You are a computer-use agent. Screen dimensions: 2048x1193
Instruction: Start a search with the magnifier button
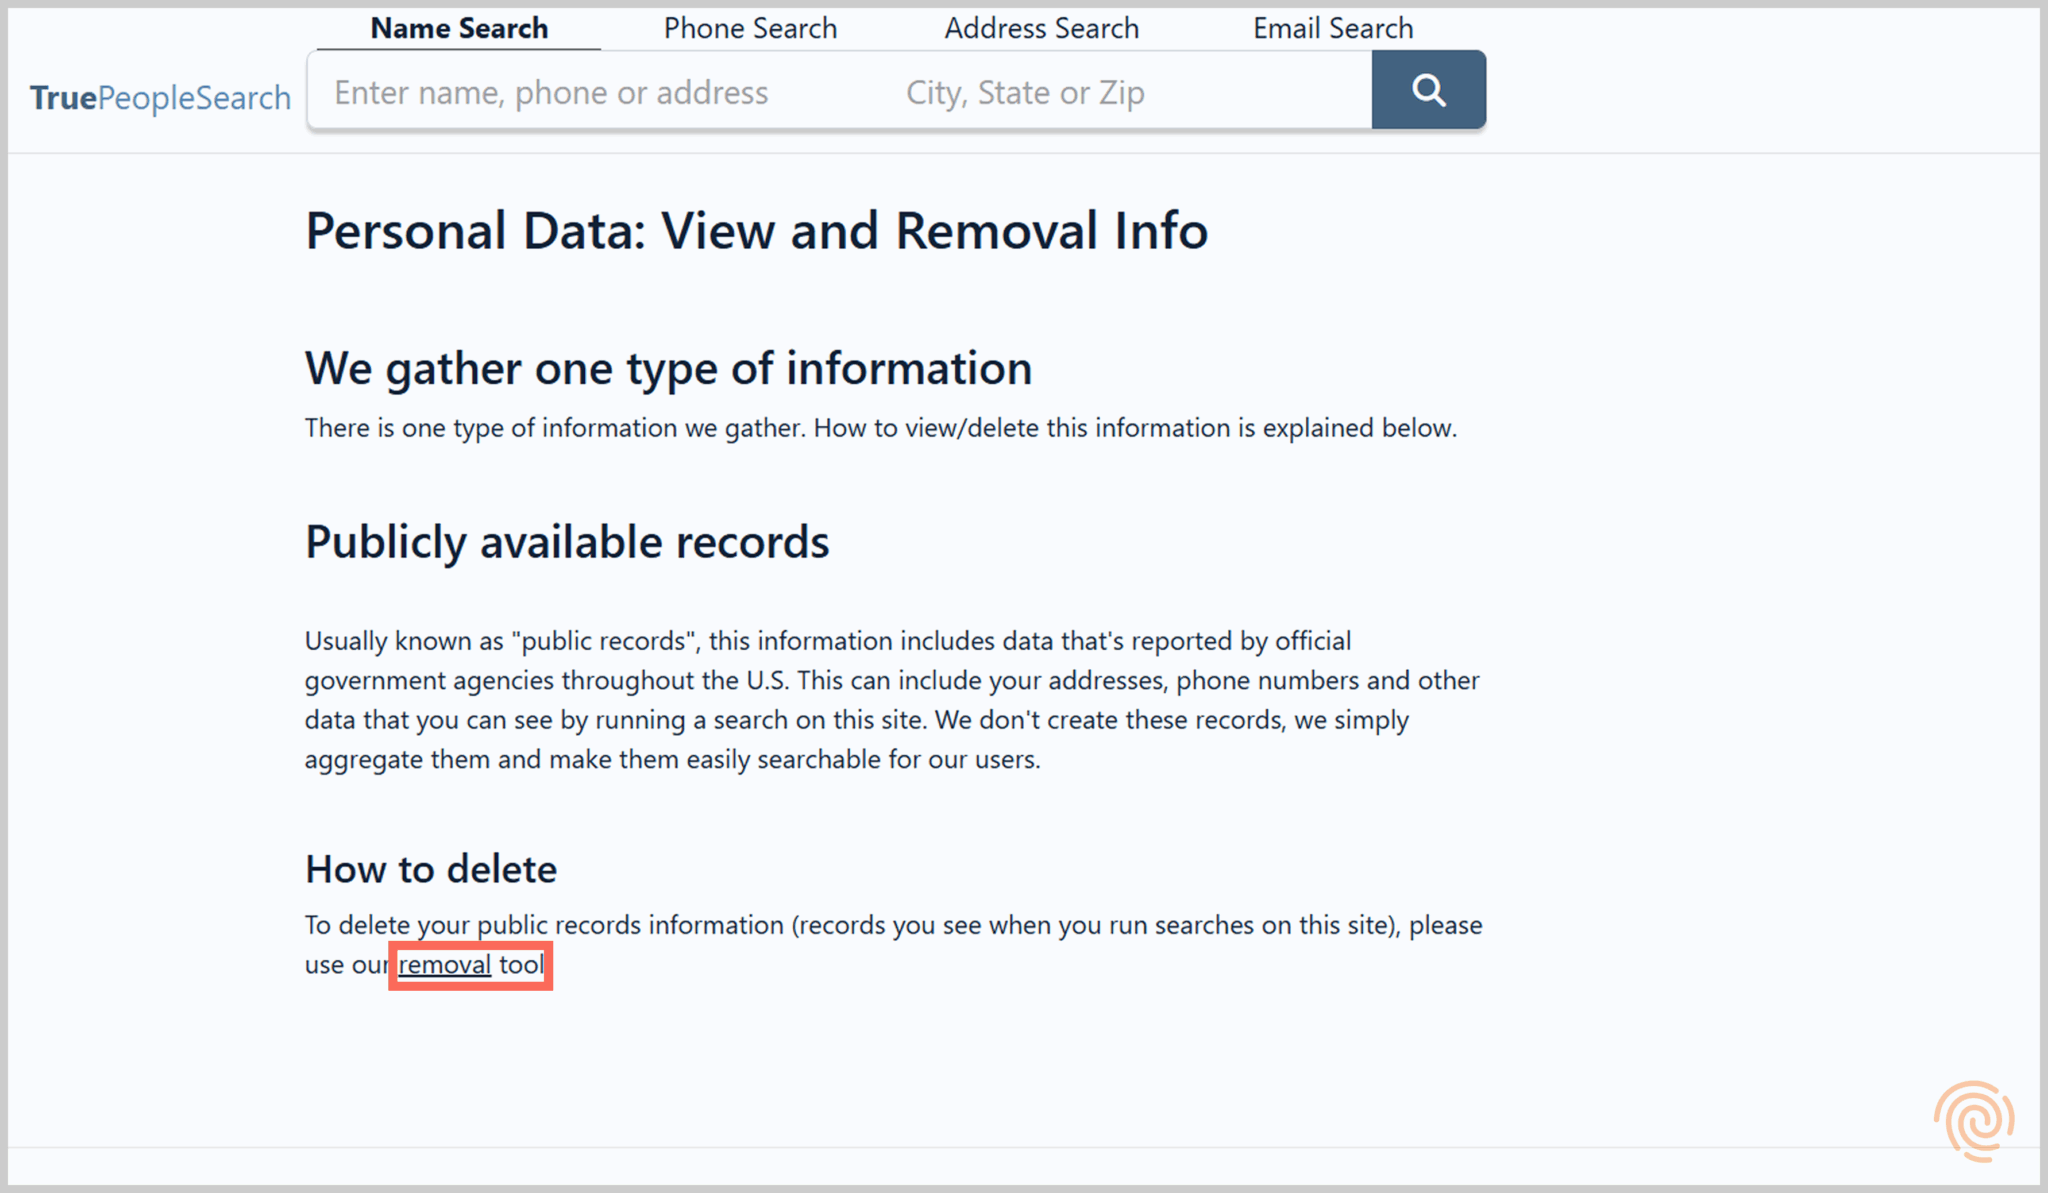[1429, 89]
